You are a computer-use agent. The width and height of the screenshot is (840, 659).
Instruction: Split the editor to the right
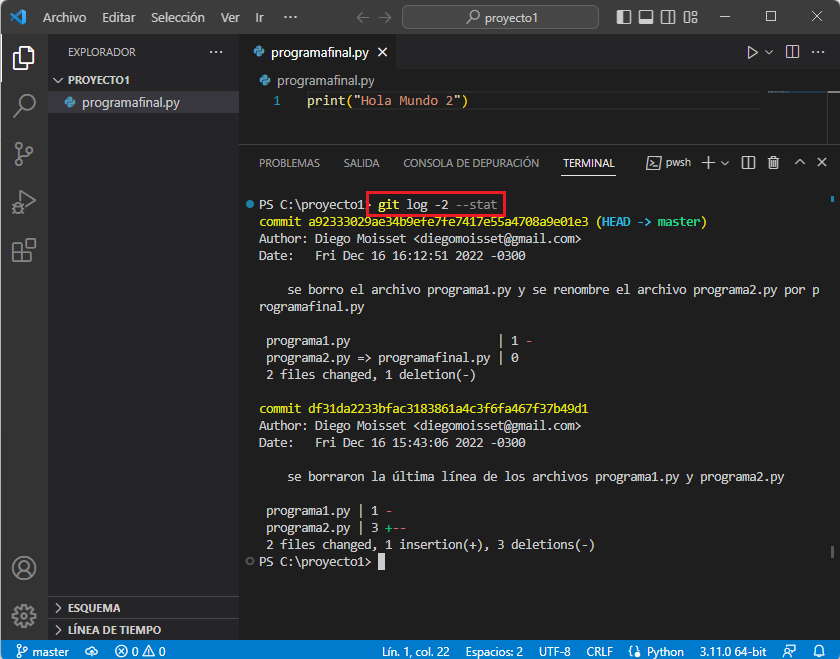pyautogui.click(x=792, y=52)
